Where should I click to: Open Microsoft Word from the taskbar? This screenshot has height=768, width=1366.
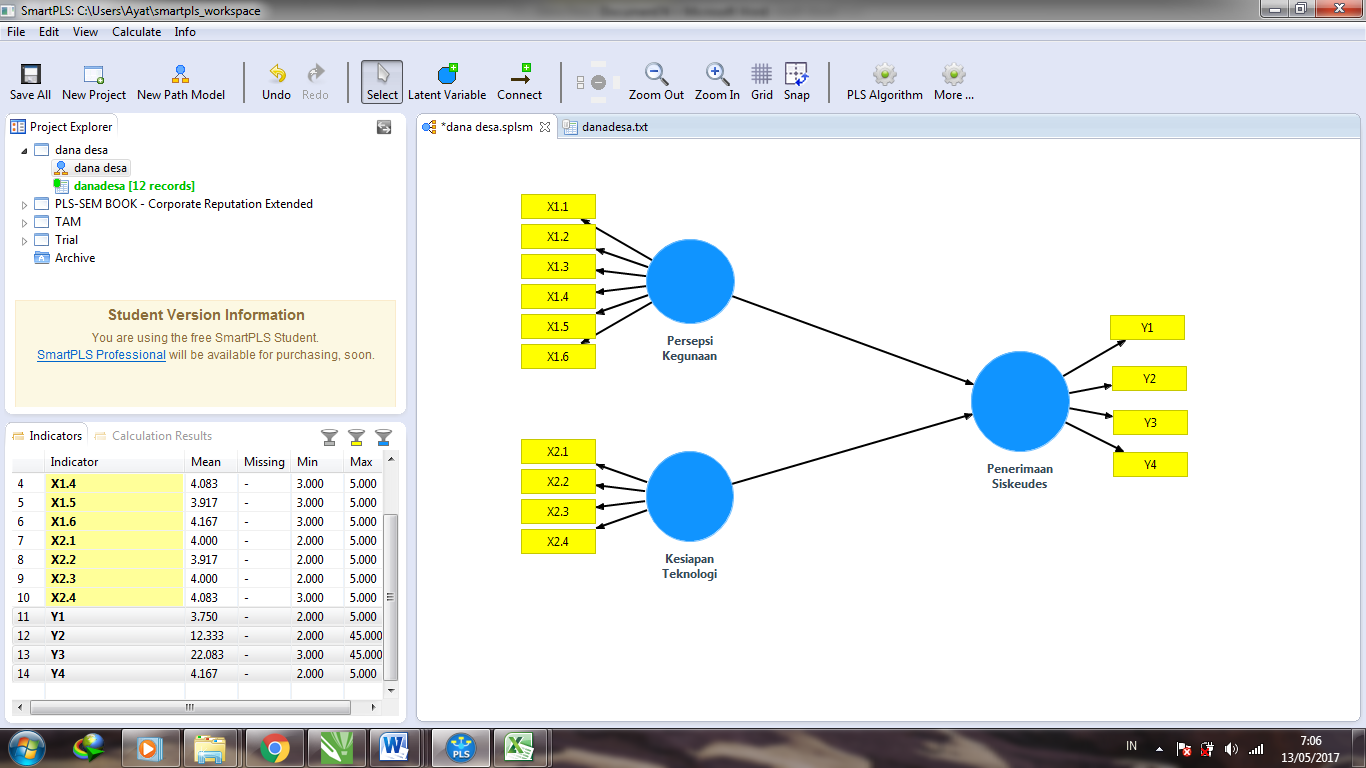tap(399, 747)
